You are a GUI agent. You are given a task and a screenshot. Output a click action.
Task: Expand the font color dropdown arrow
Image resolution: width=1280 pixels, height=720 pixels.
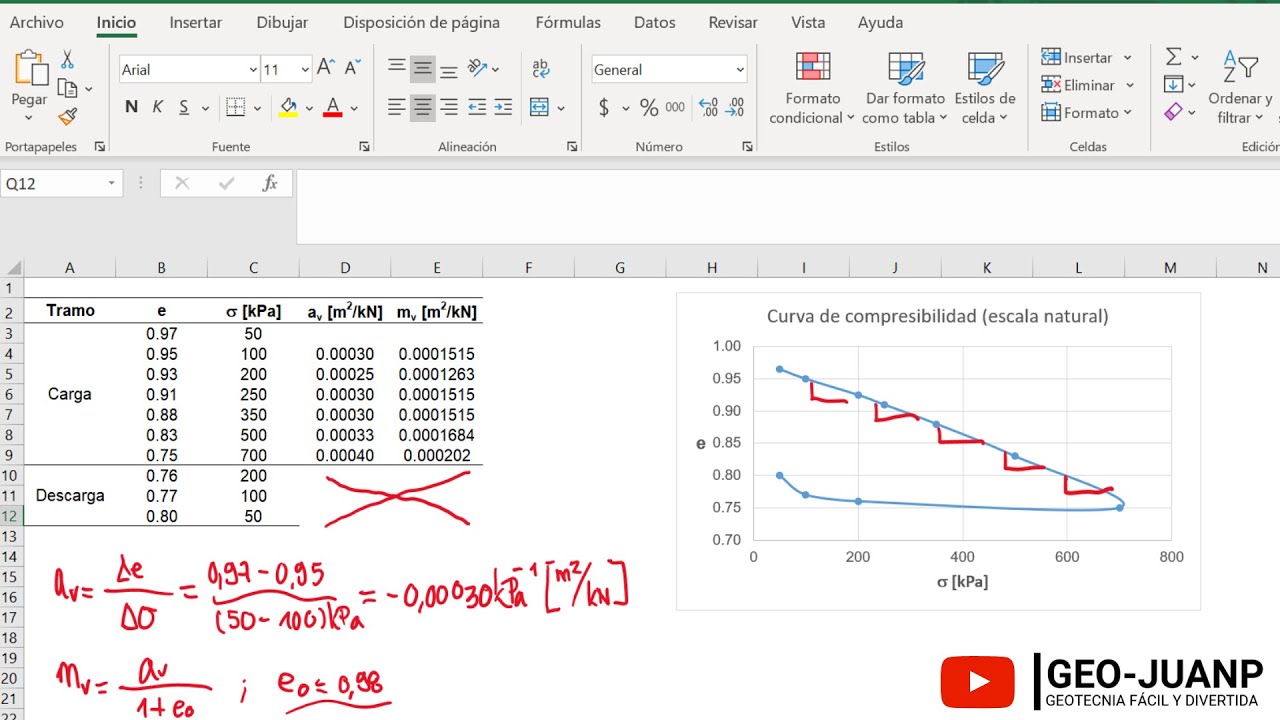pos(354,108)
